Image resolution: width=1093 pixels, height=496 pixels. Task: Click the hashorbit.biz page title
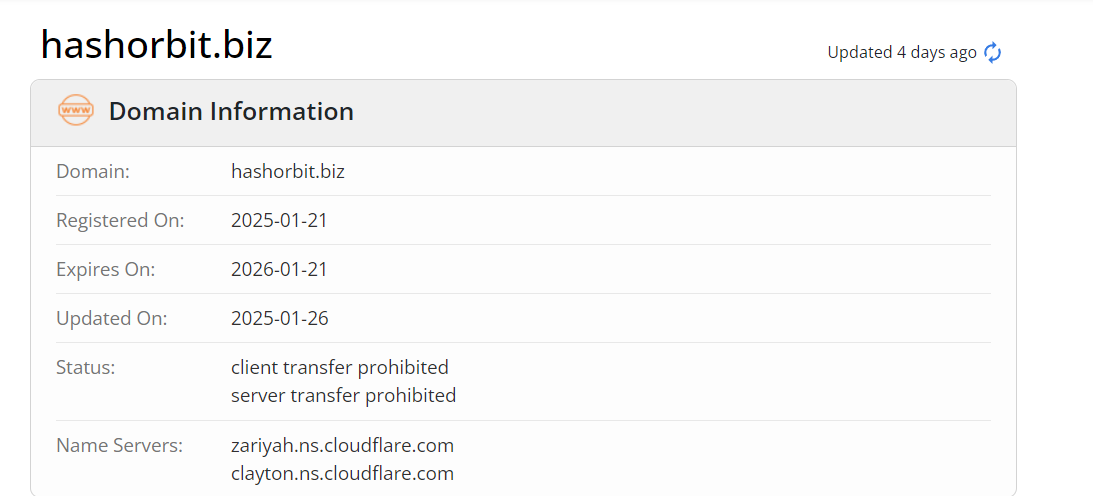point(156,45)
